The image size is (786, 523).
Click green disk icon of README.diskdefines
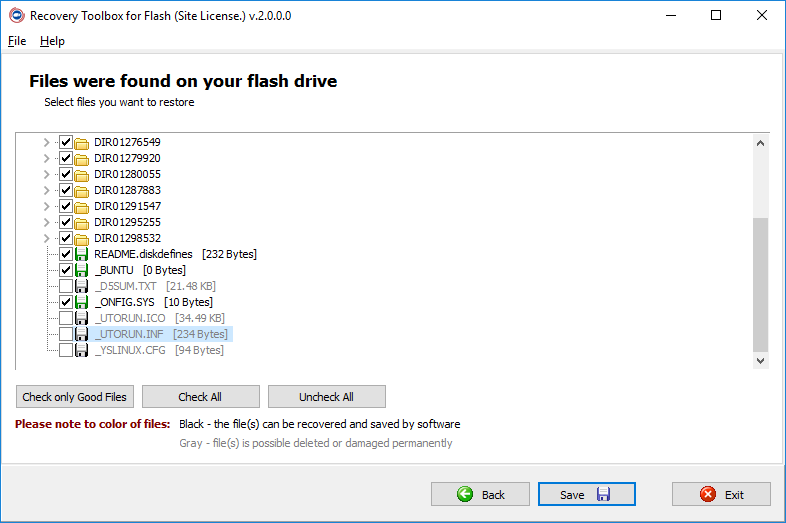click(82, 254)
